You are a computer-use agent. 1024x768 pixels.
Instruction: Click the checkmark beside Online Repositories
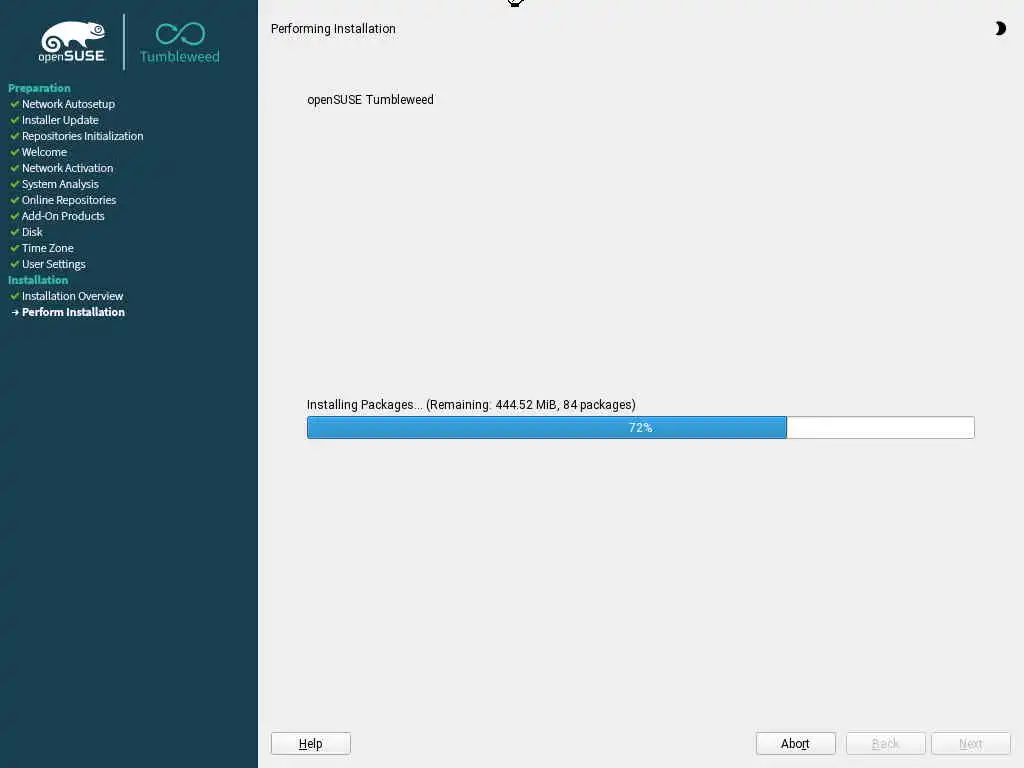point(14,199)
